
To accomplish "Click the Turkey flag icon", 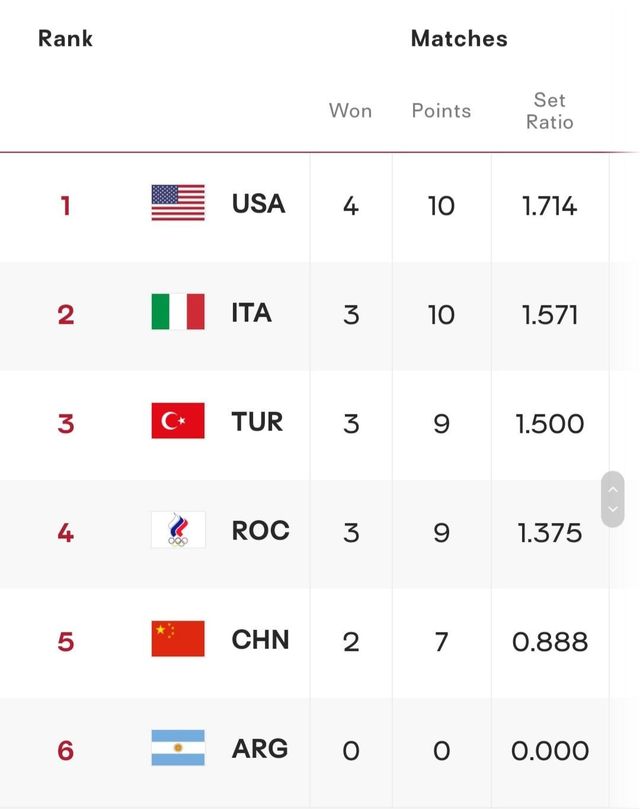I will 178,421.
